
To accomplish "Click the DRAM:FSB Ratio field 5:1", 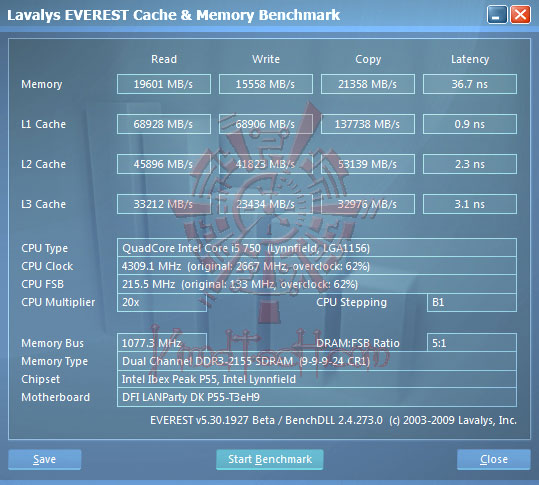I will 472,343.
